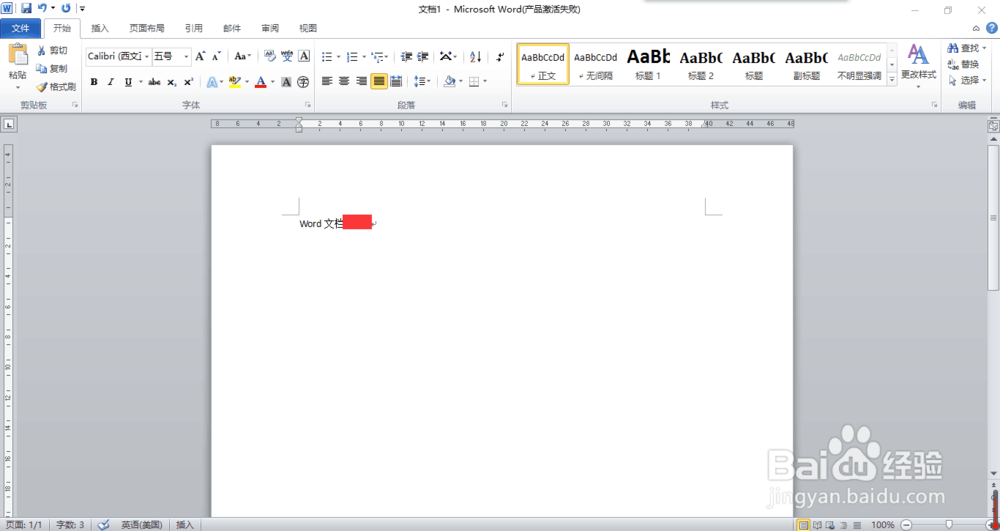The height and width of the screenshot is (531, 1000).
Task: Align text to the left
Action: coord(327,82)
